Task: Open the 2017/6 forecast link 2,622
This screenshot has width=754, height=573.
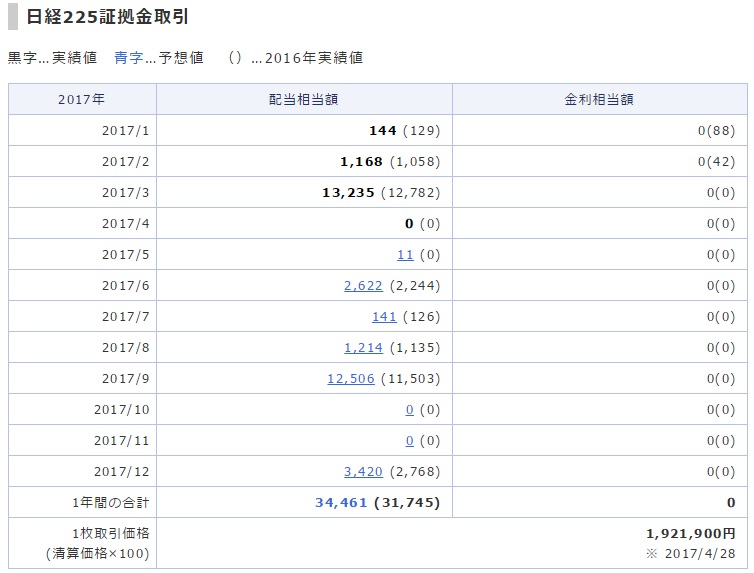Action: click(363, 286)
